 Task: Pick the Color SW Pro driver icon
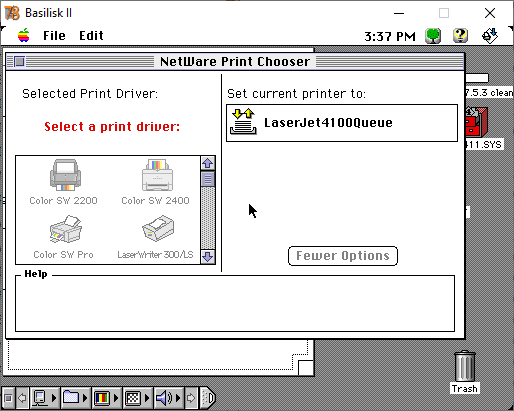65,229
